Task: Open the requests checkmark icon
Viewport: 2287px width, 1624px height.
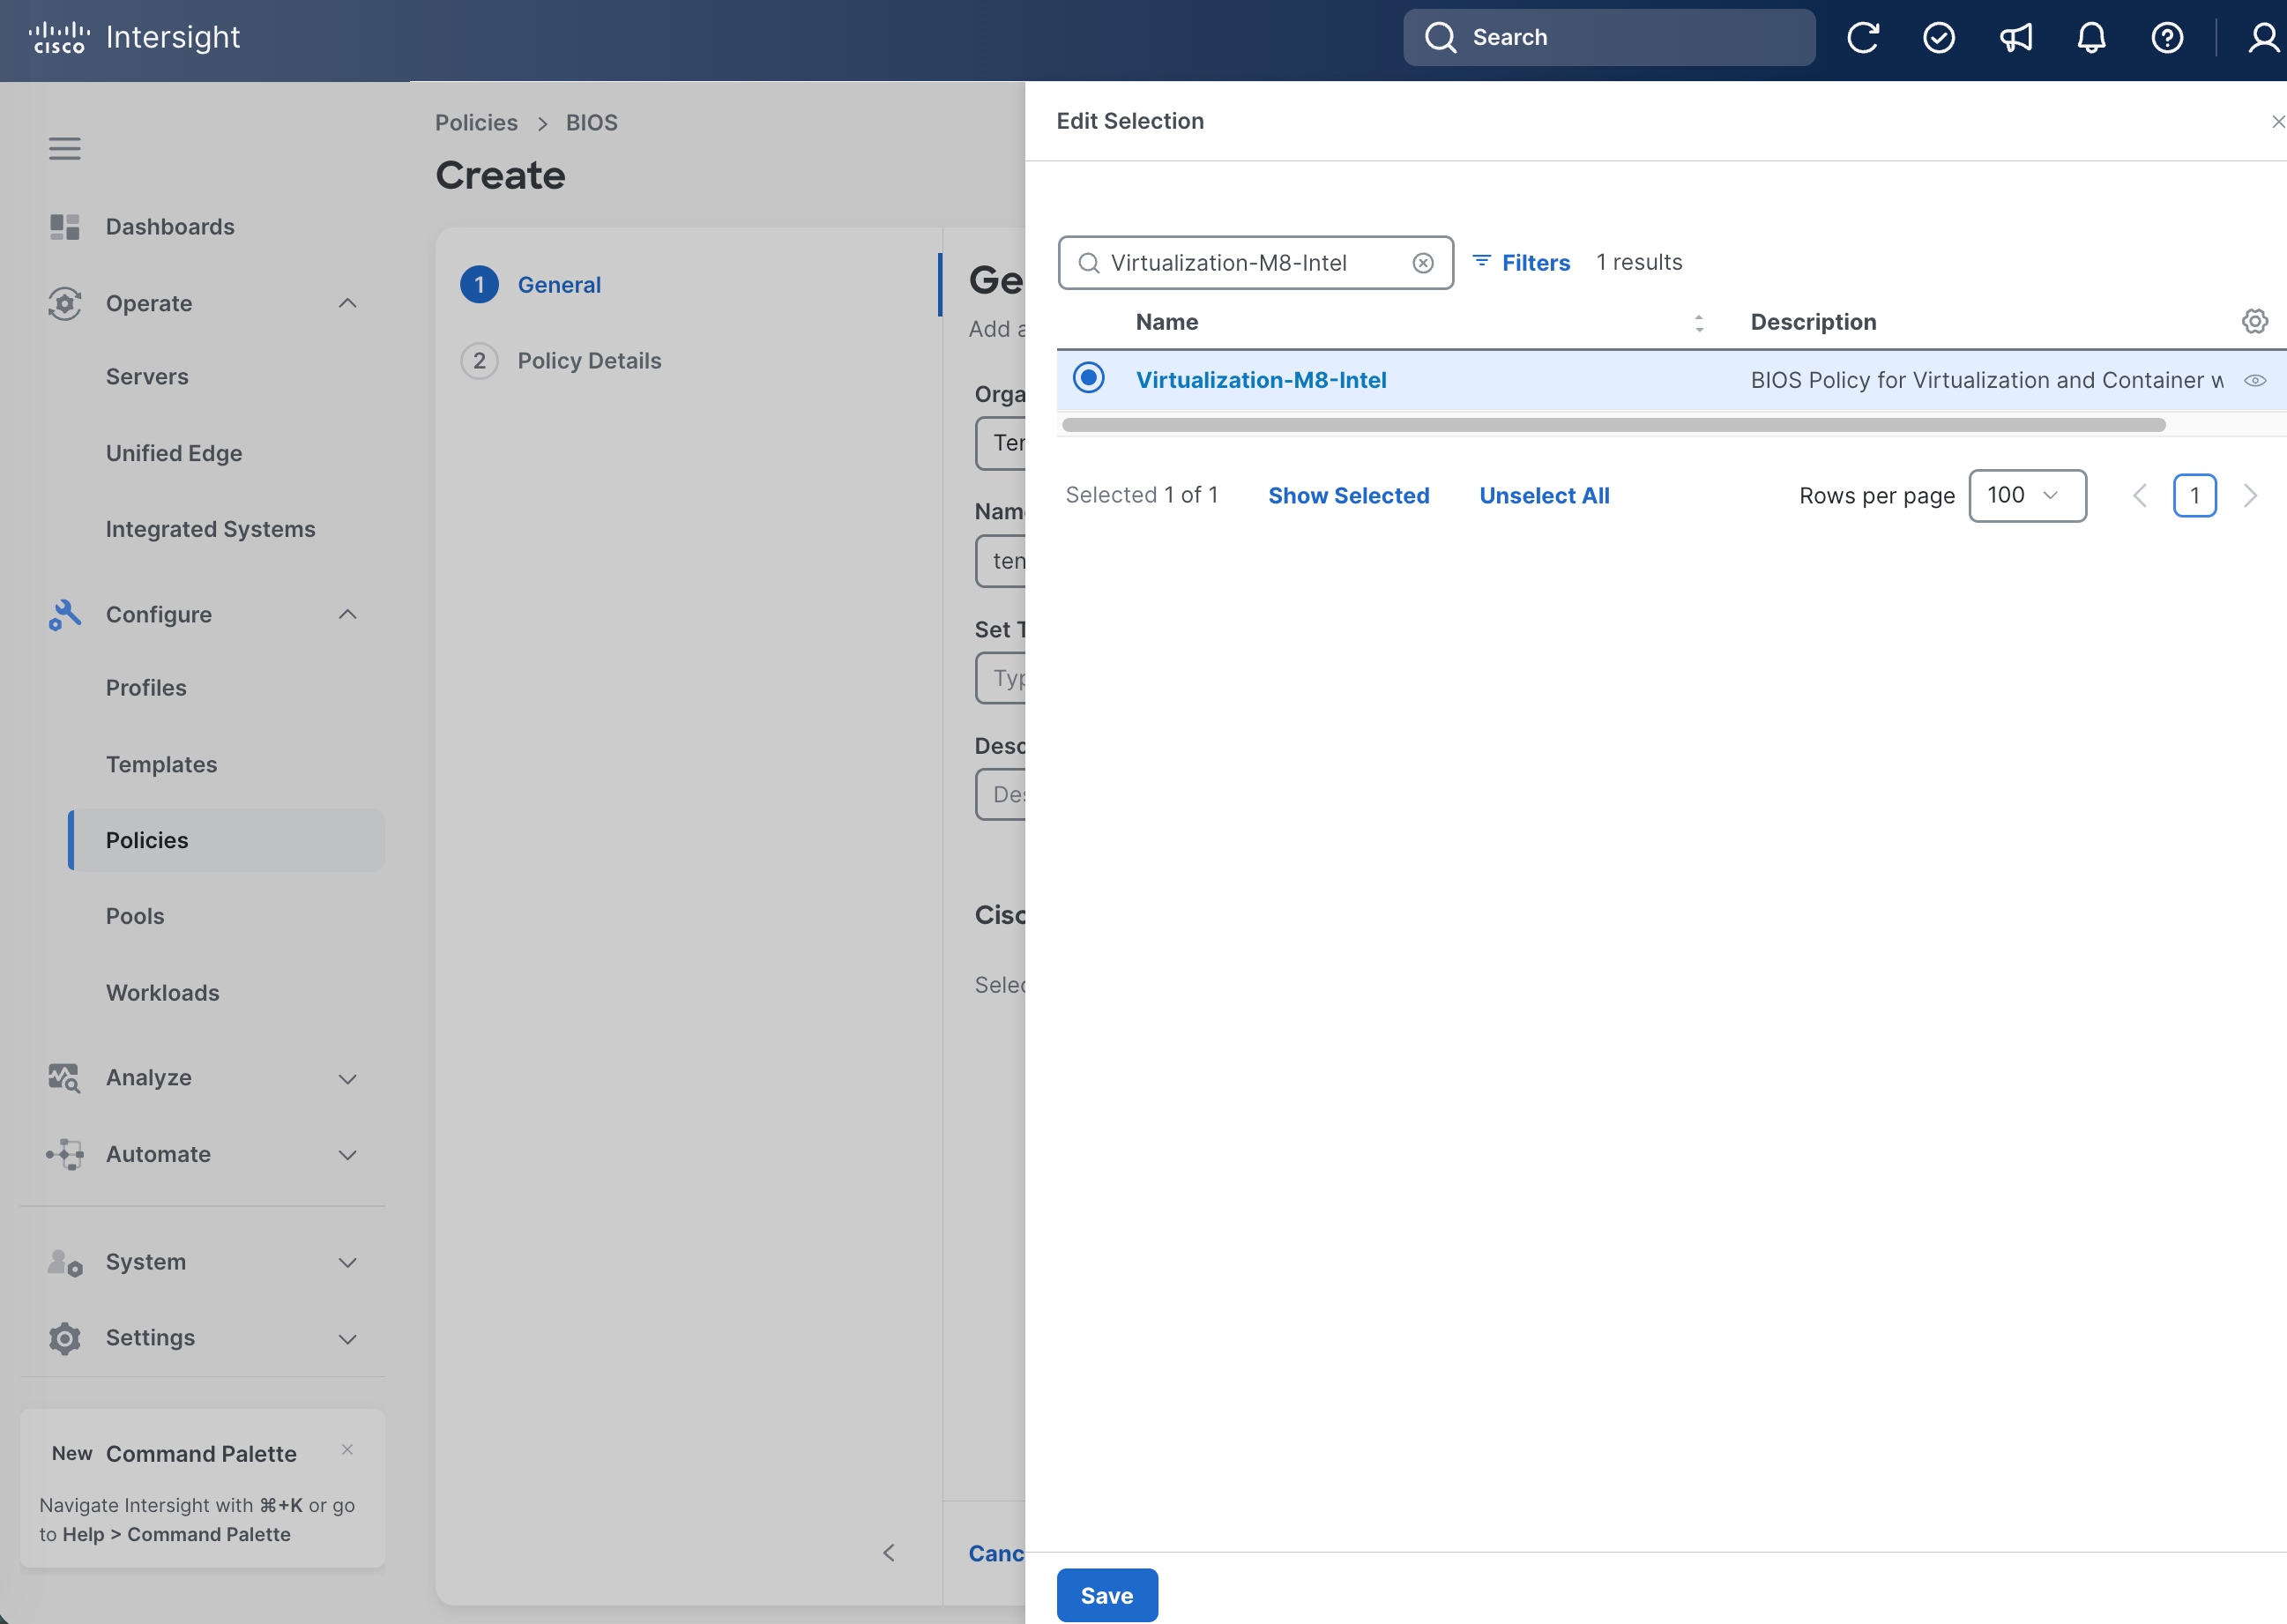Action: tap(1938, 38)
